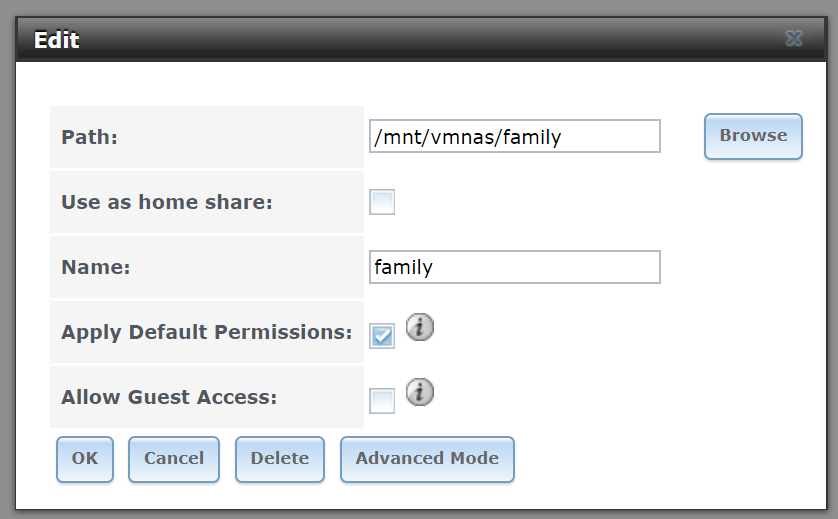This screenshot has height=519, width=838.
Task: Click the "Use as home share:" label
Action: pos(167,202)
